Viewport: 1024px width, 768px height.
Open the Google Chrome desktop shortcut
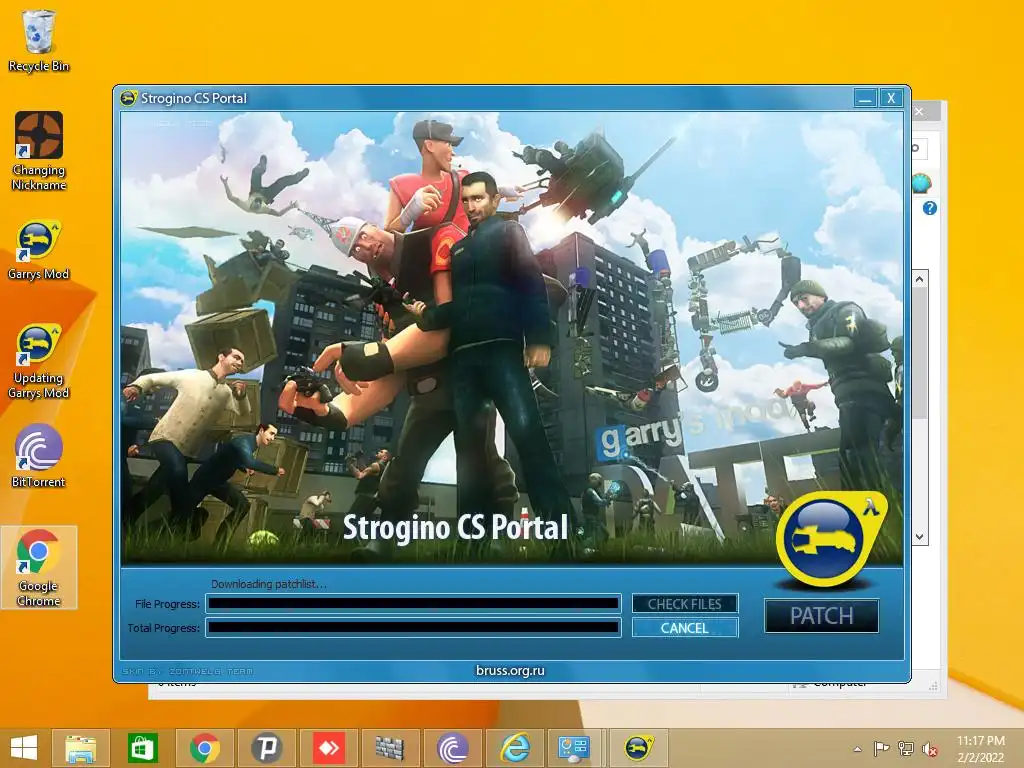[39, 568]
